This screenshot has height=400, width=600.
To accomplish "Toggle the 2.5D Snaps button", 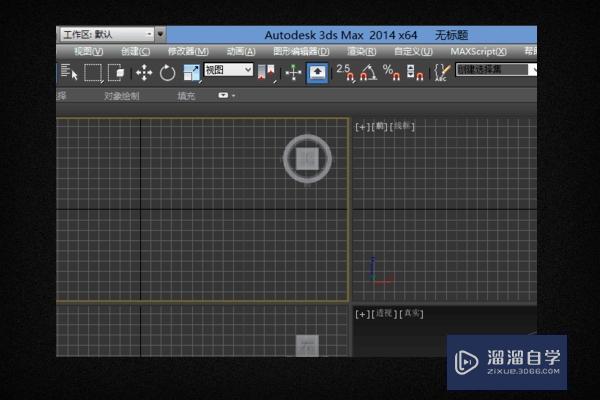I will (x=346, y=72).
